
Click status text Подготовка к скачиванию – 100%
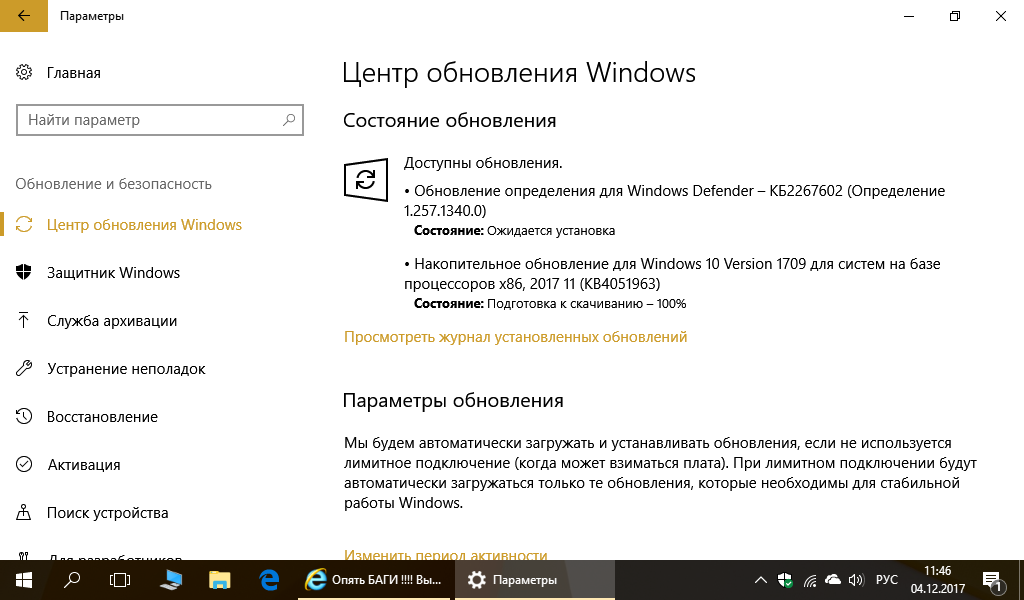coord(586,304)
